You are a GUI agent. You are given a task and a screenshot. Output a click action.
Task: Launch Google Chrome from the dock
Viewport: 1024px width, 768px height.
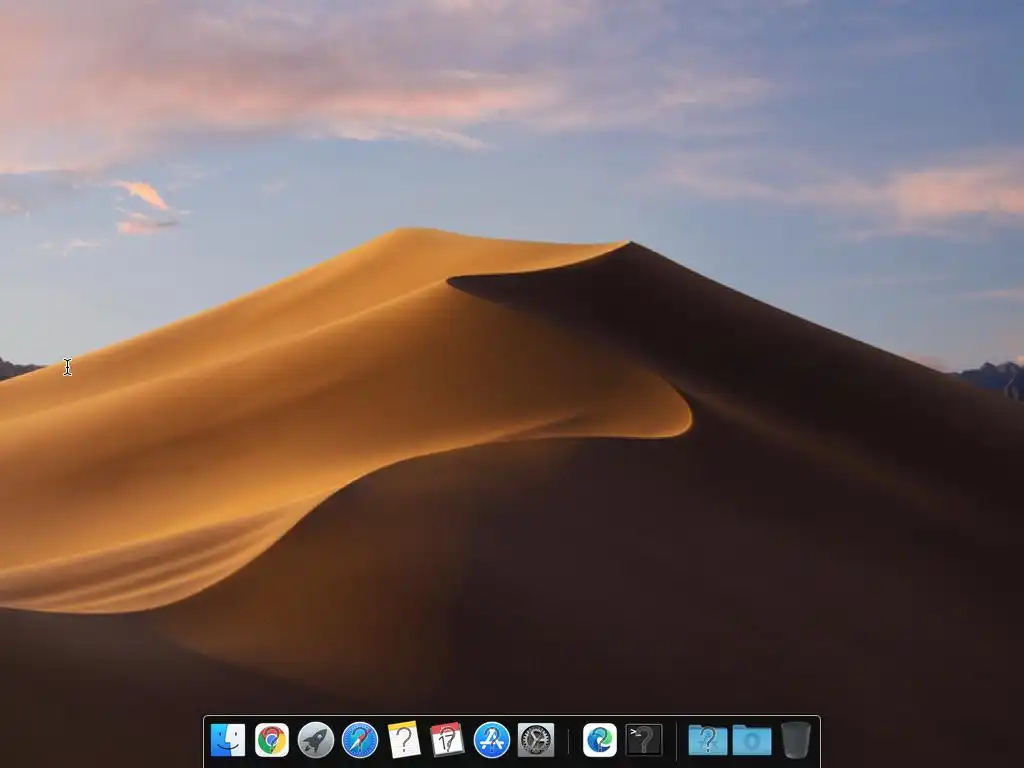coord(272,740)
